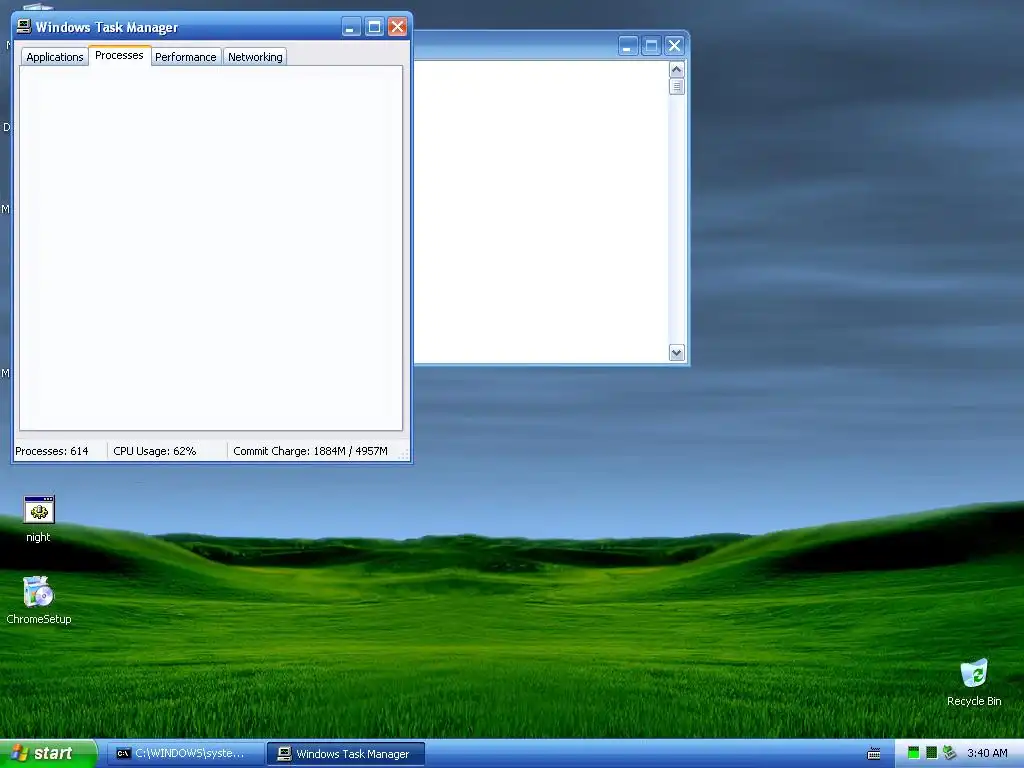The height and width of the screenshot is (768, 1024).
Task: Click the 3:40 AM system clock
Action: click(x=987, y=753)
